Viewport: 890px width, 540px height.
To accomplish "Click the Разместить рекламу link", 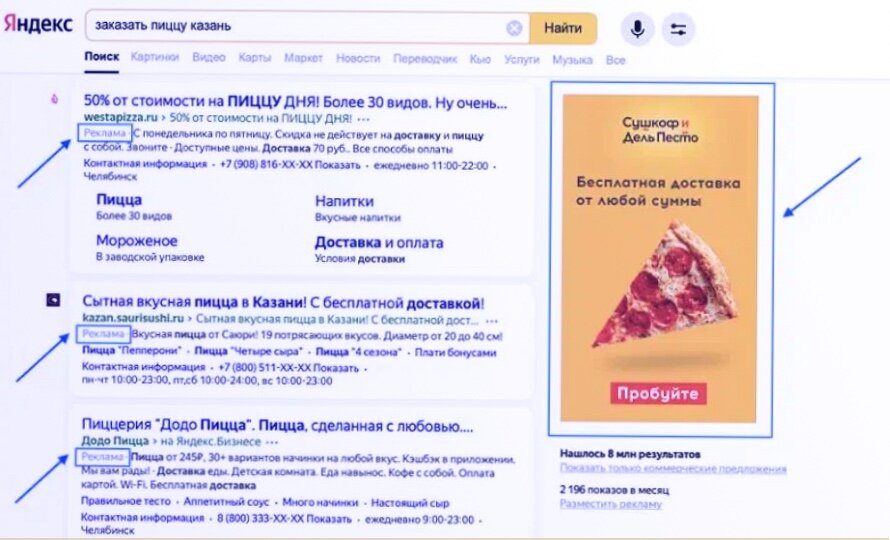I will click(611, 504).
